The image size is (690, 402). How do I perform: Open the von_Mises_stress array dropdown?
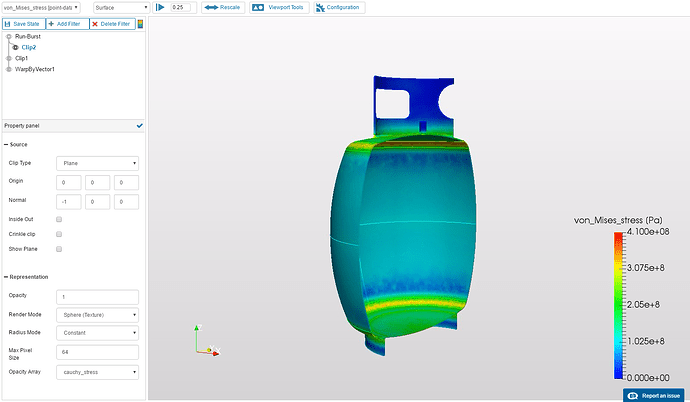coord(41,7)
